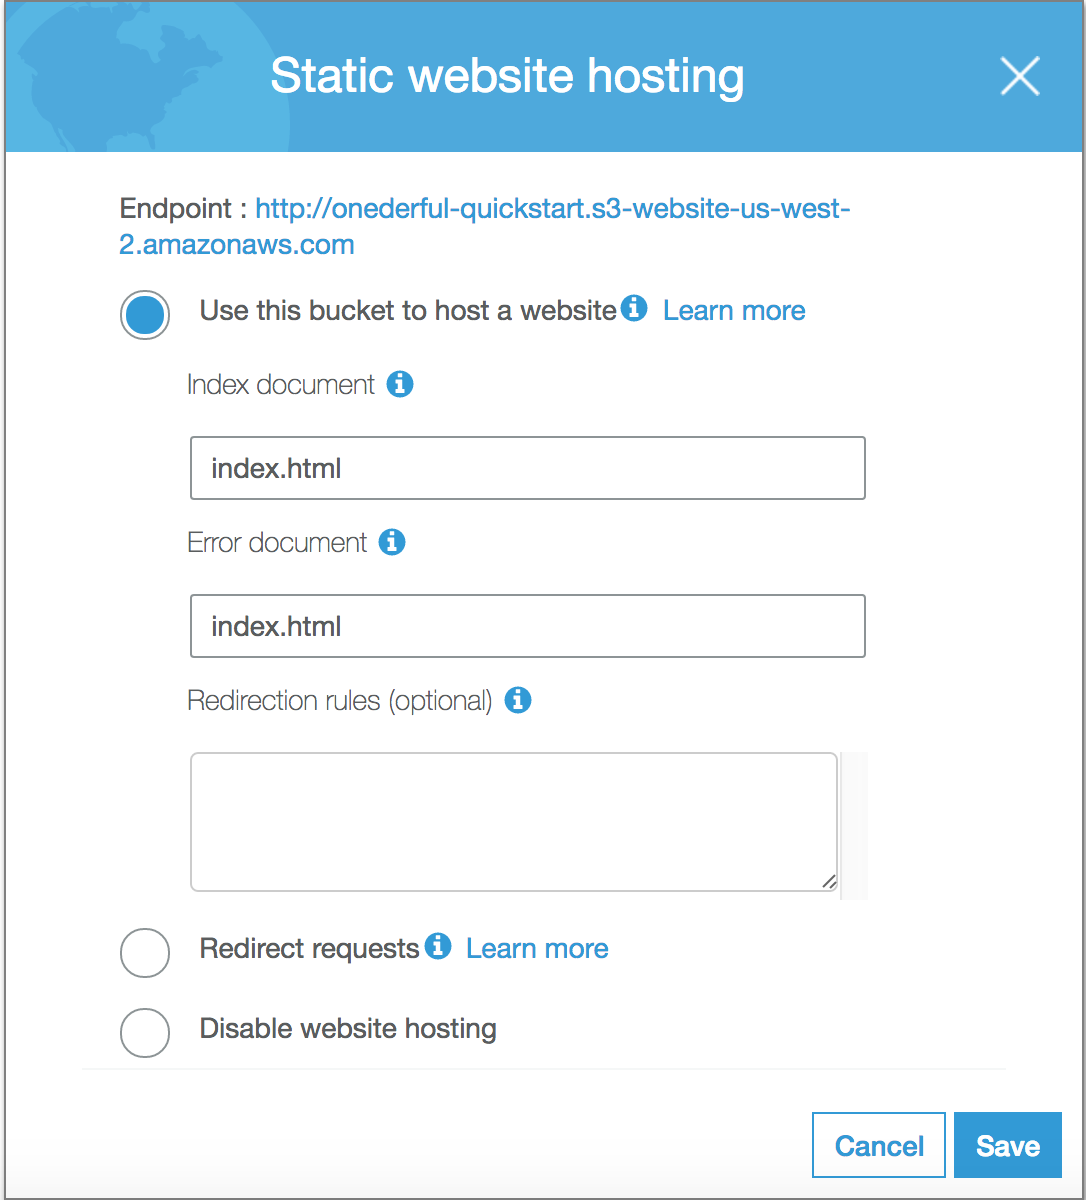Viewport: 1086px width, 1200px height.
Task: Open Learn more beside Redirect requests
Action: click(537, 948)
